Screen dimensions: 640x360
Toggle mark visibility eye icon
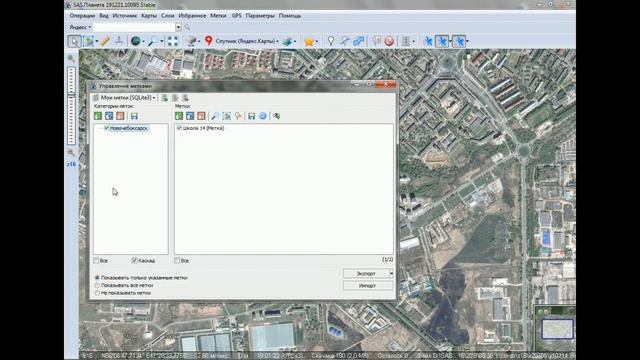click(276, 116)
